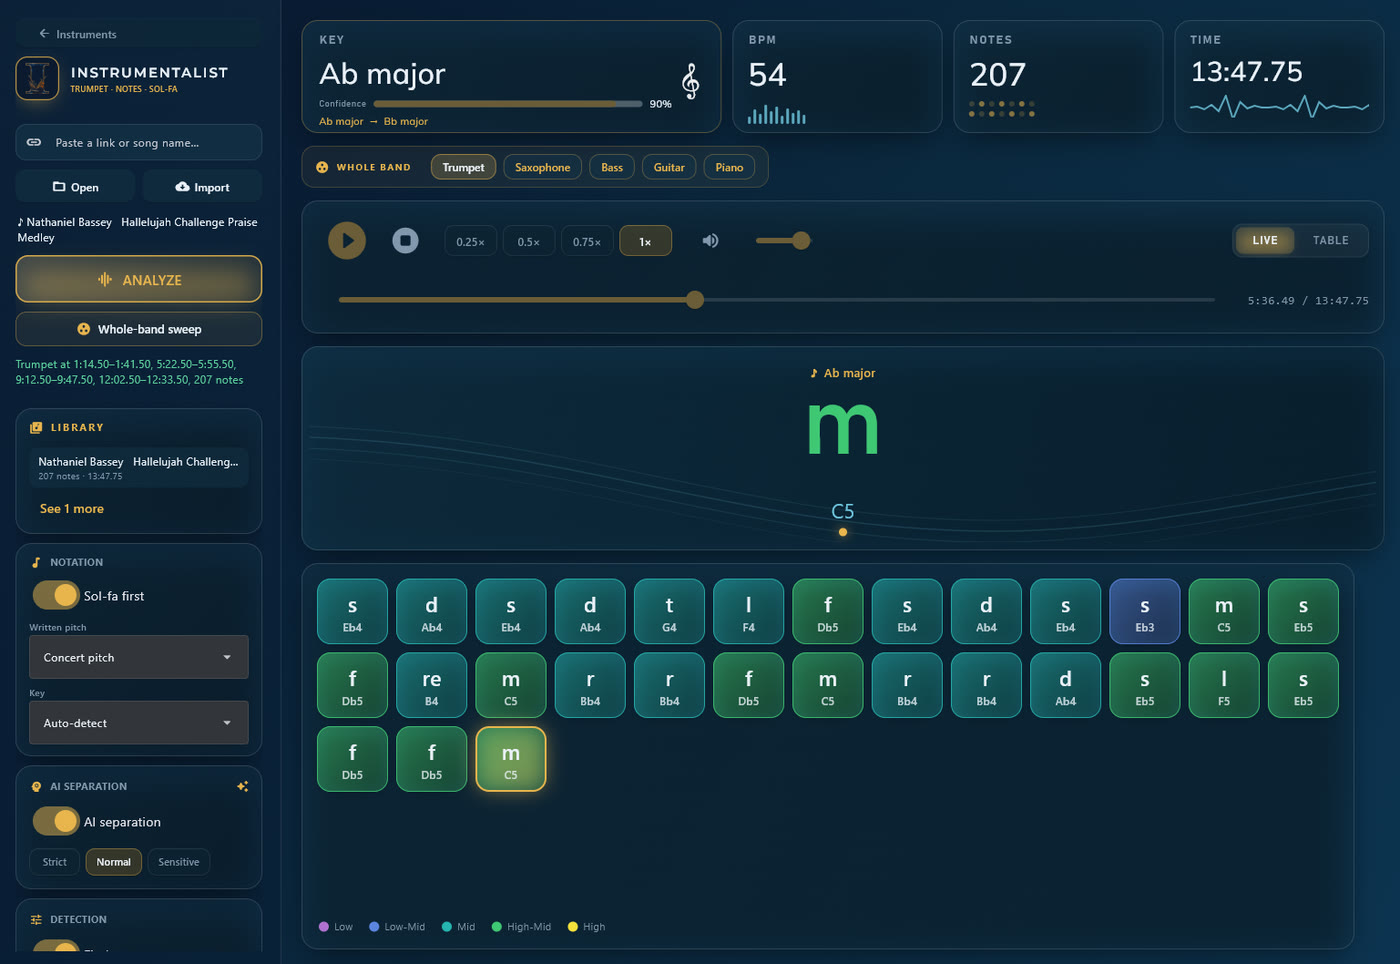Mute audio via the speaker icon
Screen dimensions: 1400x964
710,241
